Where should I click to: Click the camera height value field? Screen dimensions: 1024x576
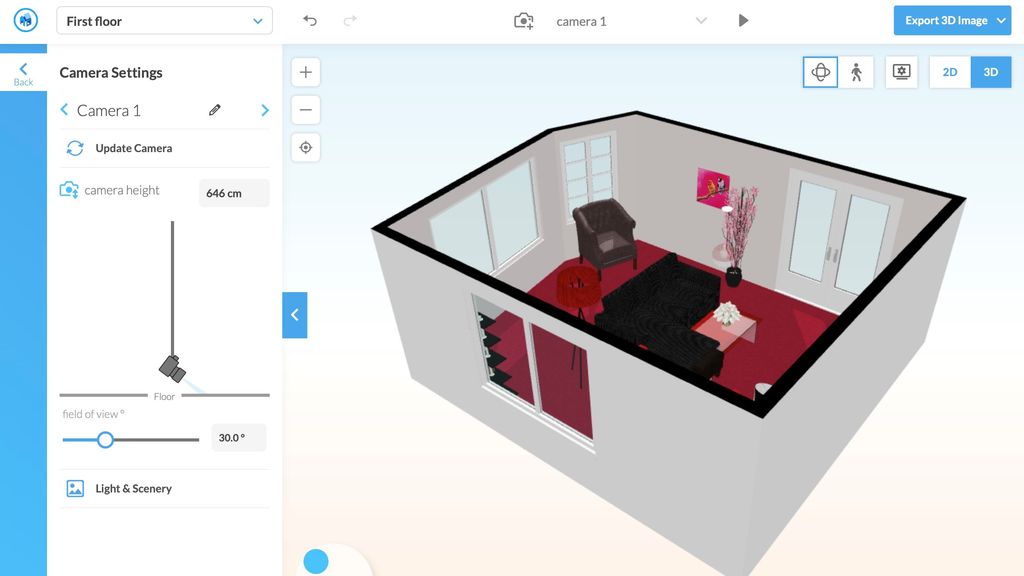click(234, 192)
